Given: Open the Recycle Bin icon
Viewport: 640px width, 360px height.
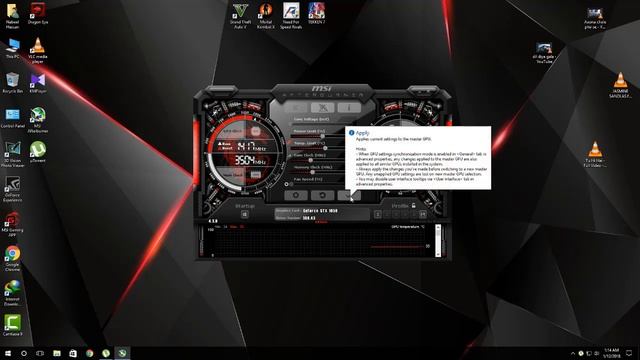Looking at the screenshot, I should (x=13, y=83).
